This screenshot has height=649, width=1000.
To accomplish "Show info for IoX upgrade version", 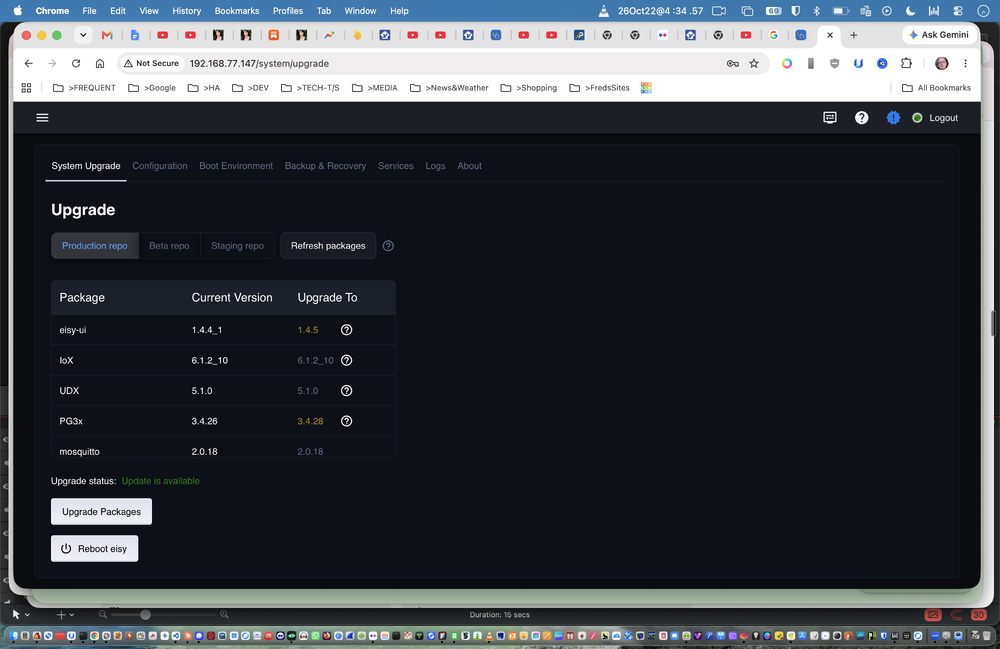I will [x=346, y=360].
